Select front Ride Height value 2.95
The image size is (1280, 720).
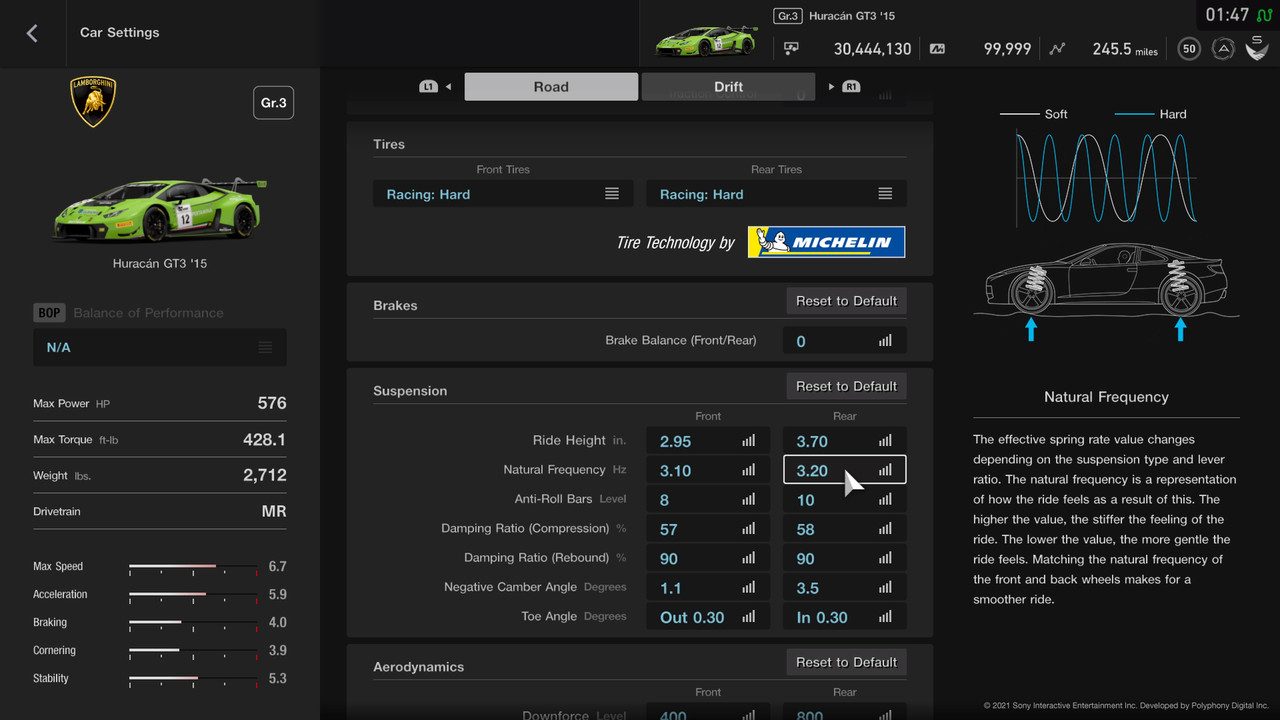(x=708, y=440)
